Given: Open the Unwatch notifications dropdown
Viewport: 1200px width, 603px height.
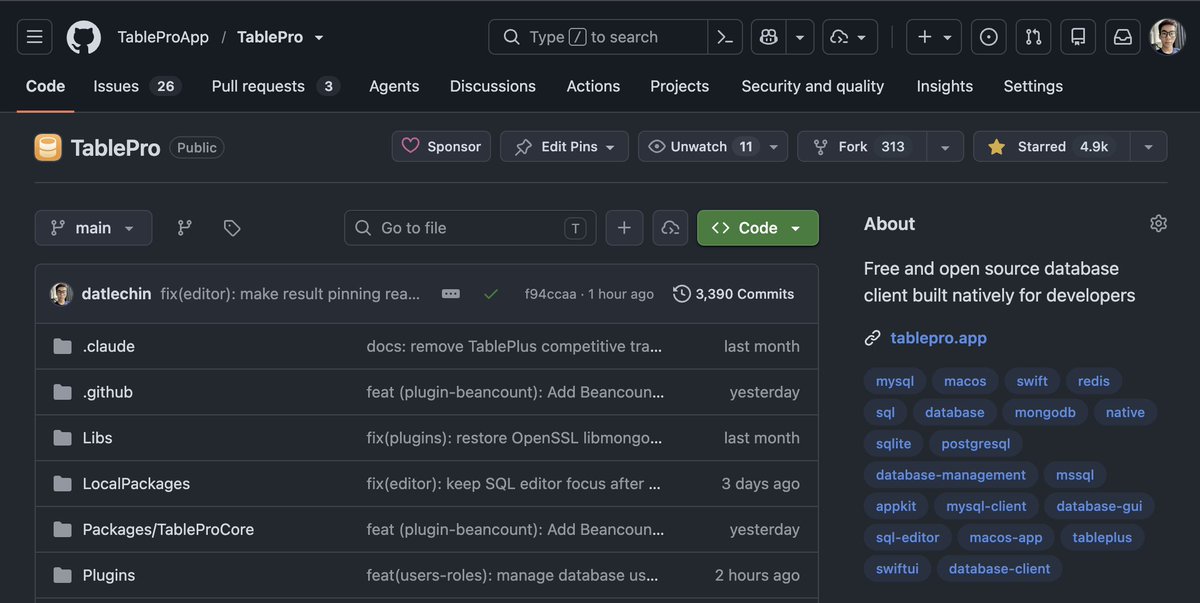Looking at the screenshot, I should (x=712, y=146).
